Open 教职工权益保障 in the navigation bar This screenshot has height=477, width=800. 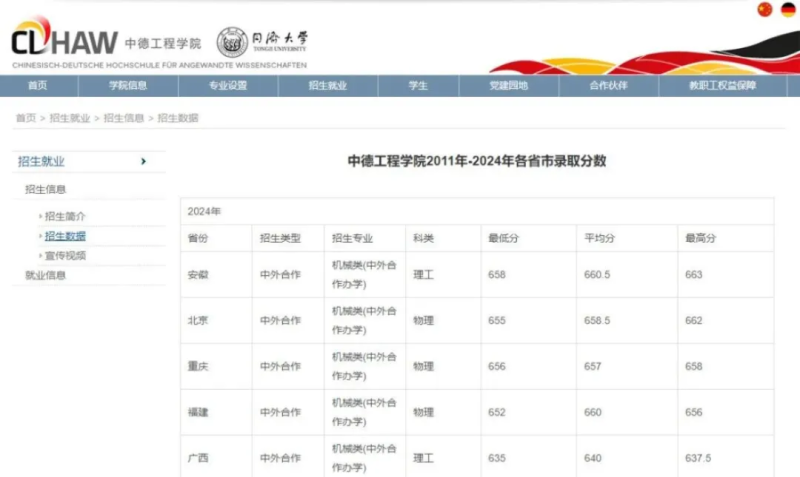tap(723, 86)
